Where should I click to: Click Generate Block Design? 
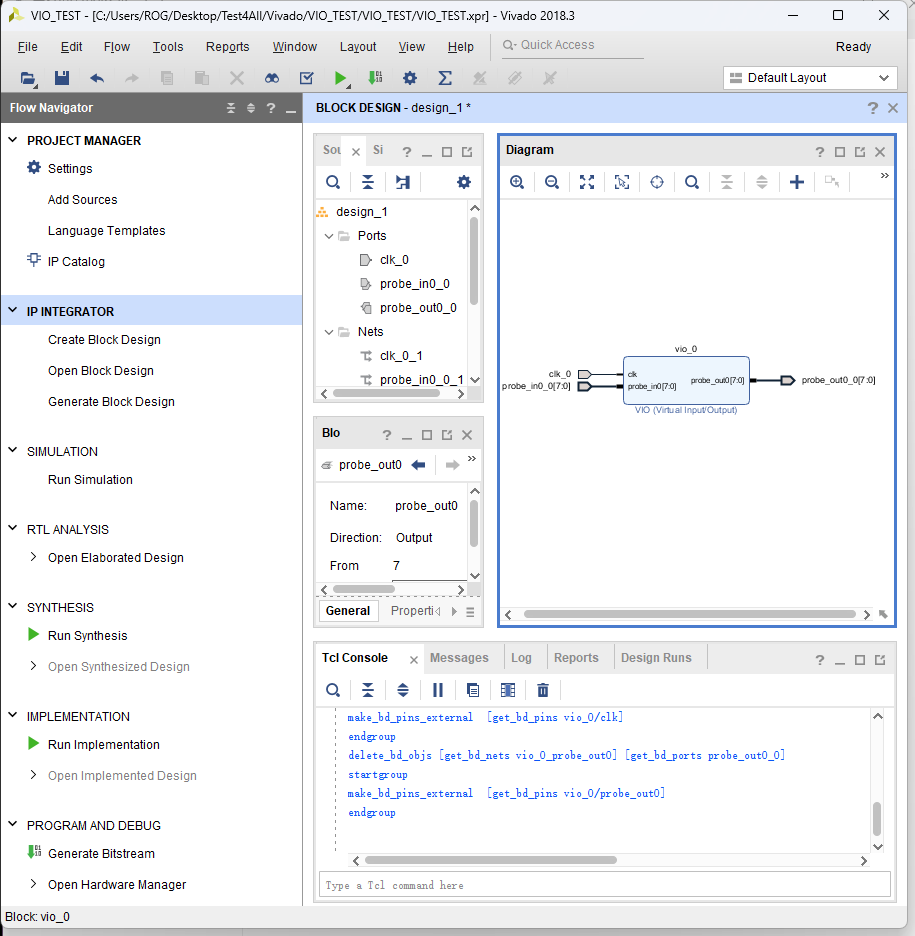click(x=111, y=402)
